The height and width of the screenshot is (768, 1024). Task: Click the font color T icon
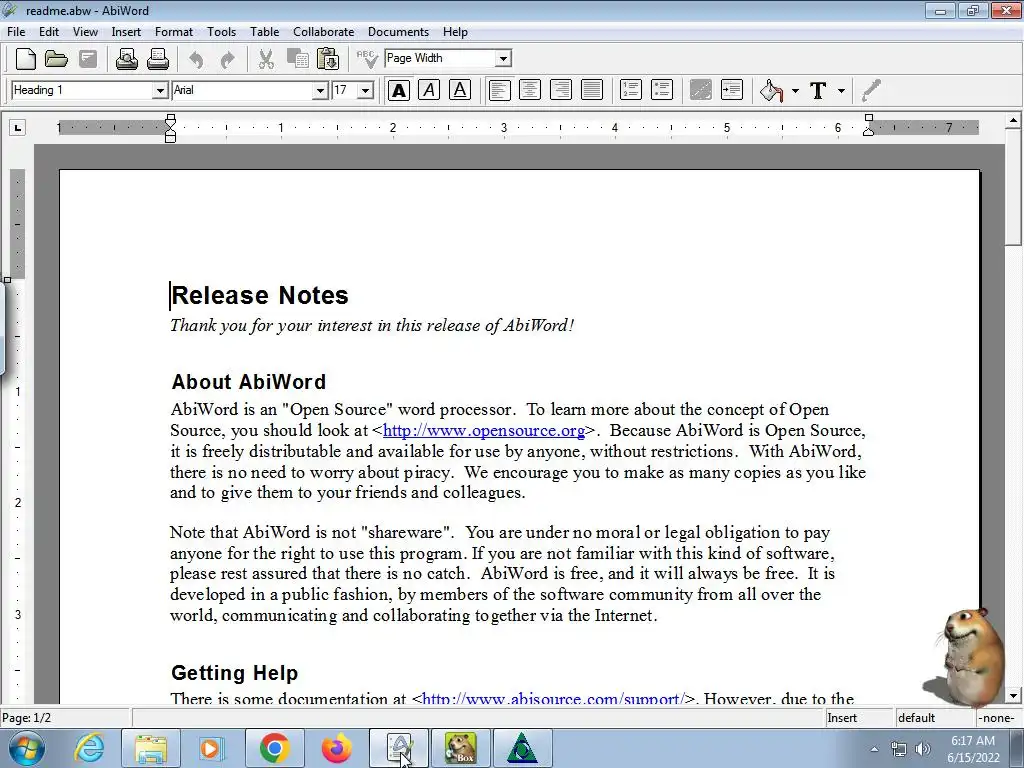(818, 90)
